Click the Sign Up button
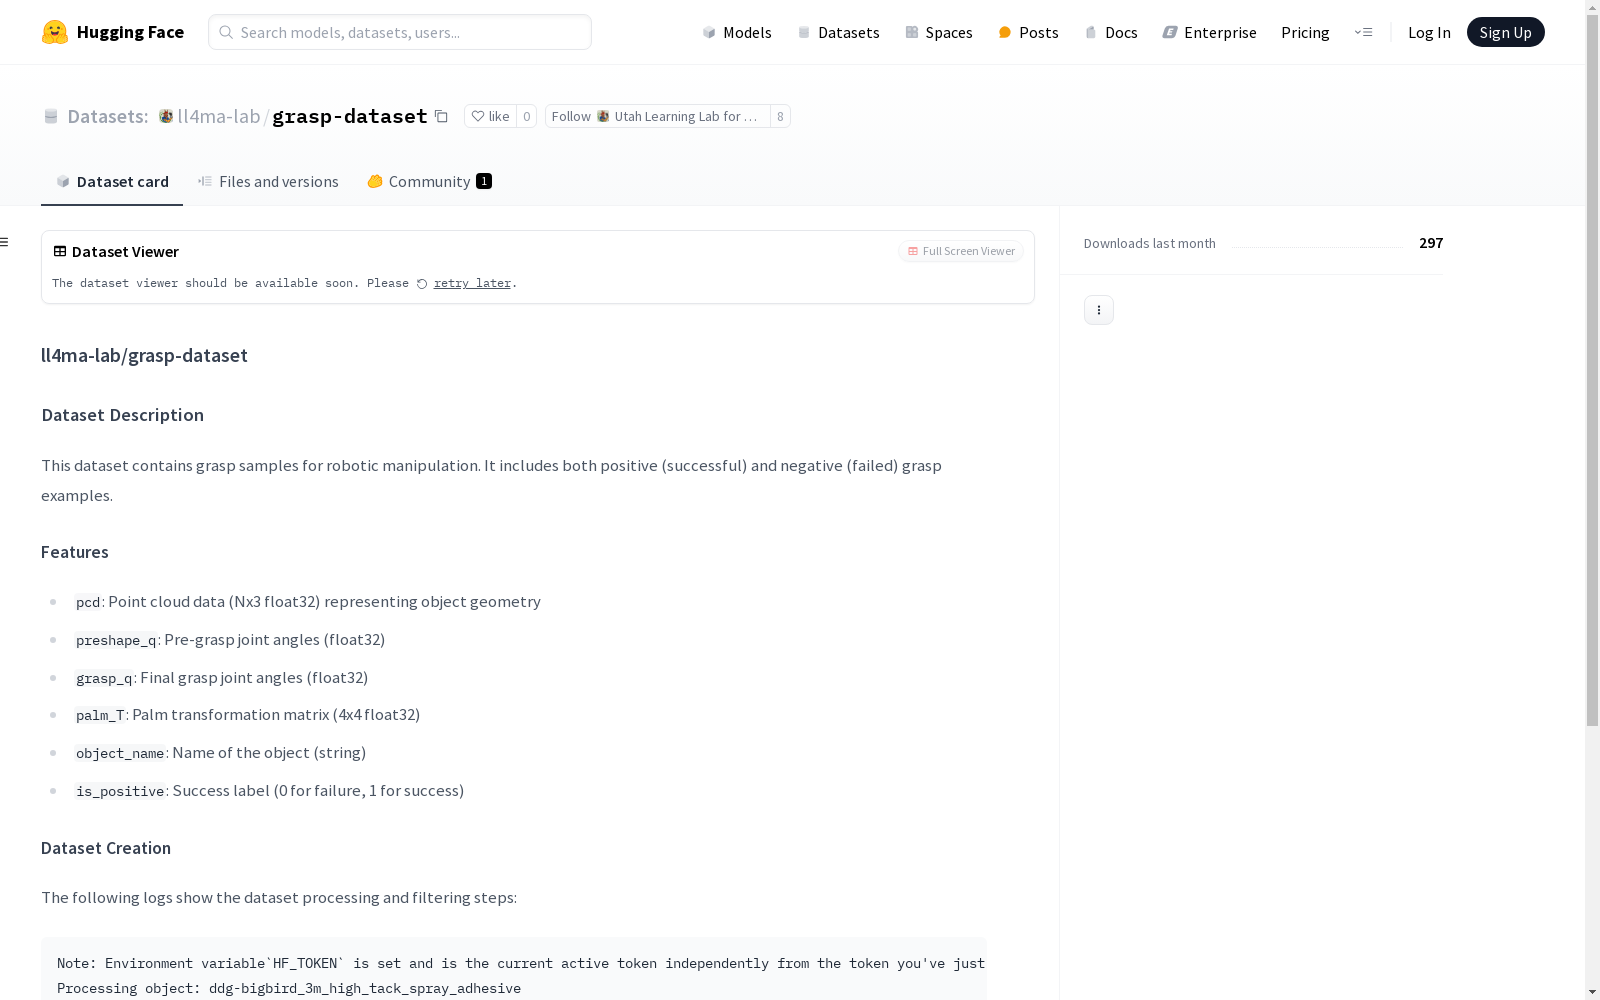Screen dimensions: 1600x1000 pos(1505,32)
